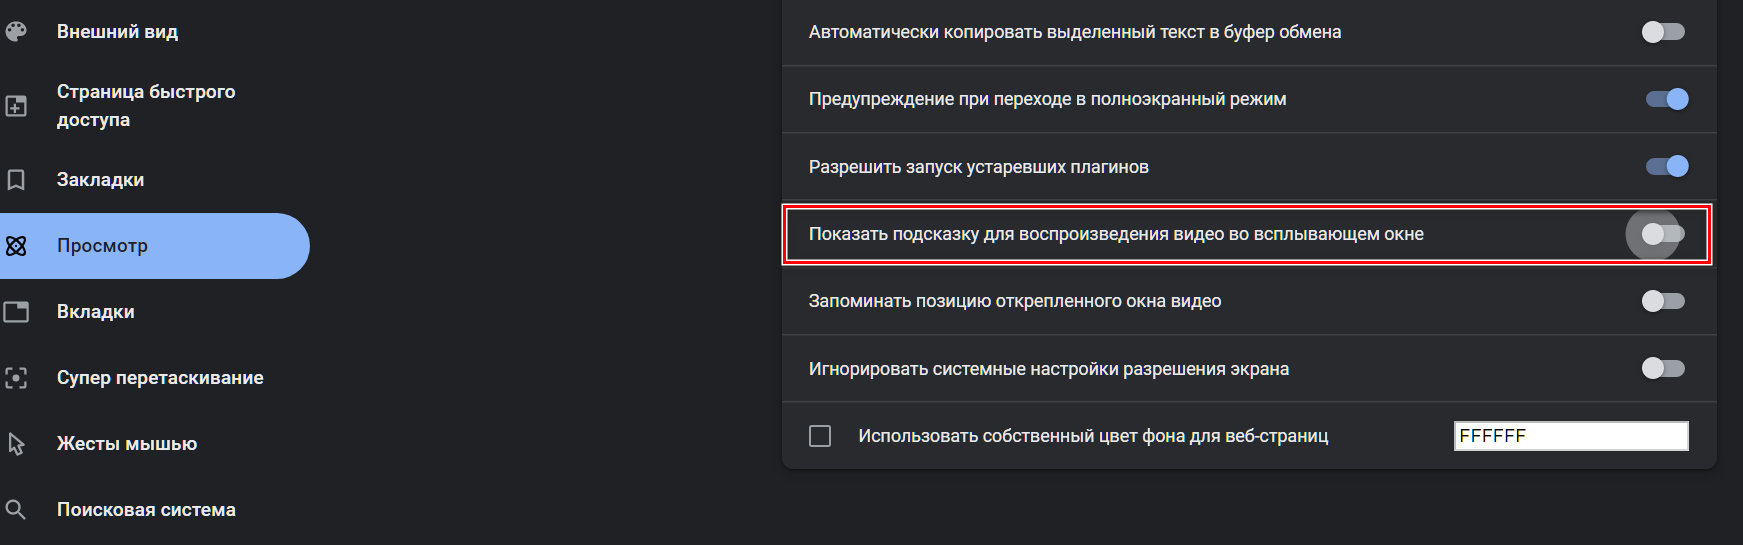The image size is (1743, 545).
Task: Click the Страница быстрого доступа plus icon
Action: (15, 106)
